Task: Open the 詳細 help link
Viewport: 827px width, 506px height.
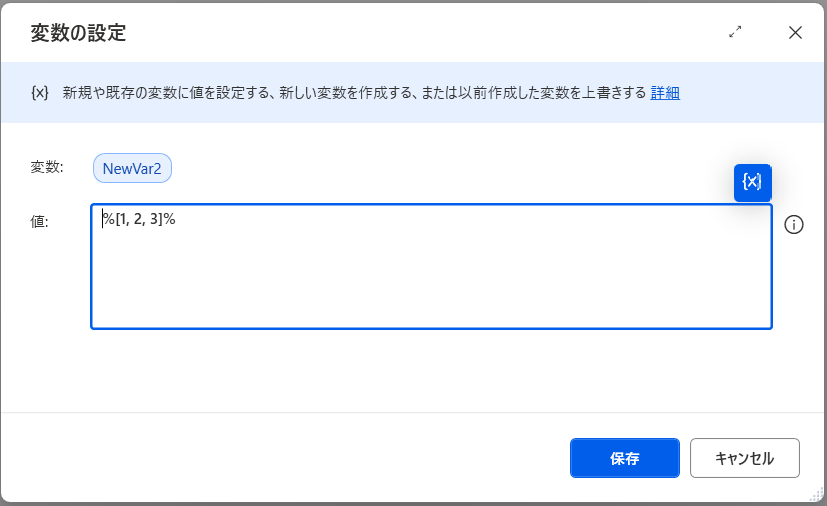Action: [665, 93]
